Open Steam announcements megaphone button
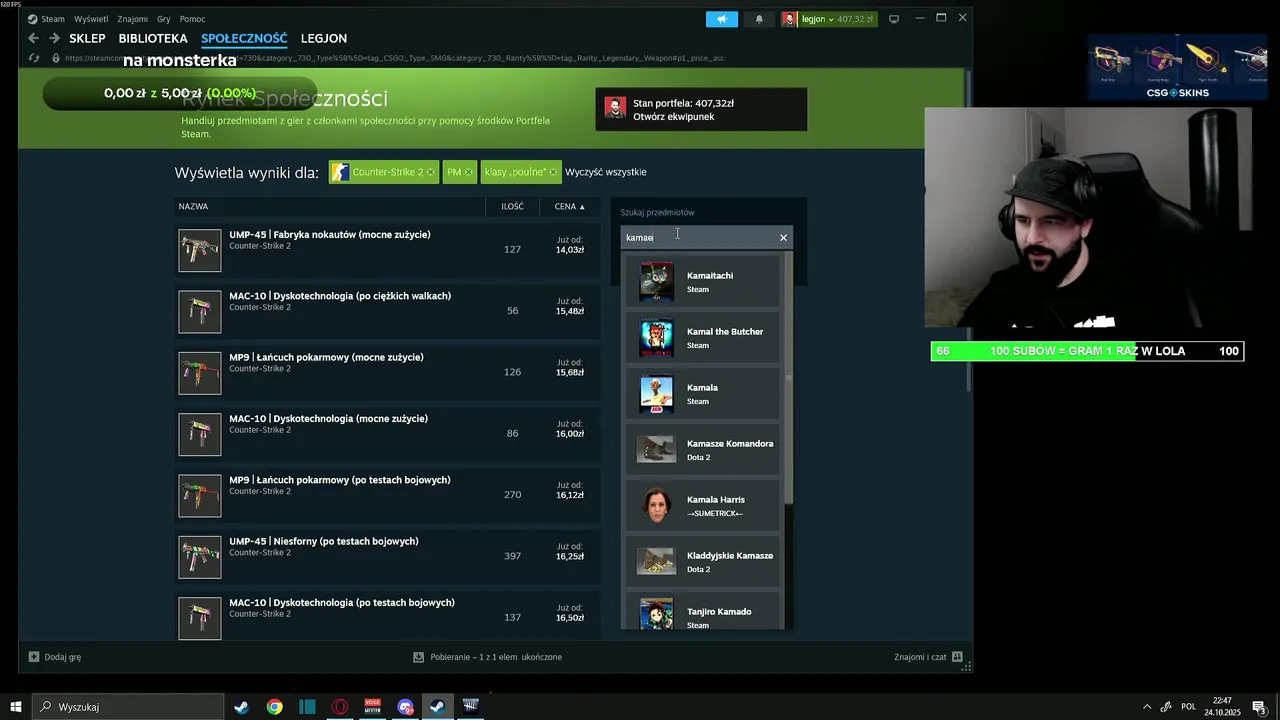Image resolution: width=1280 pixels, height=720 pixels. coord(721,19)
